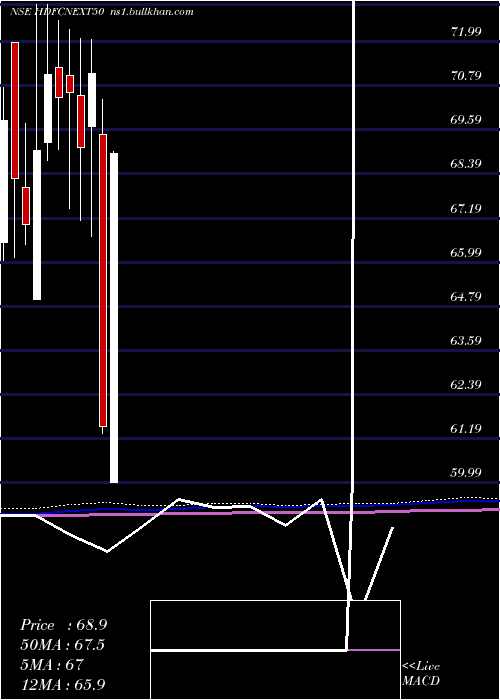The width and height of the screenshot is (500, 700).
Task: Select the 67.19 price axis label
Action: point(467,208)
